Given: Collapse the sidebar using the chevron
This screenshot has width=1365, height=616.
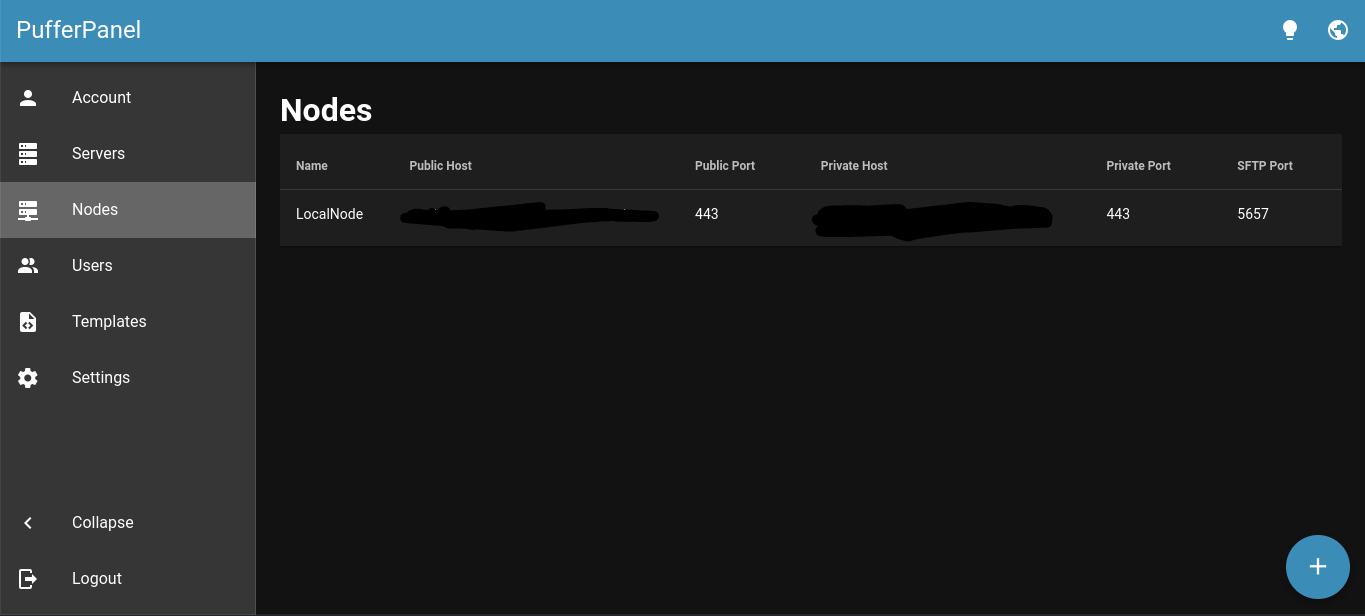Looking at the screenshot, I should tap(27, 522).
